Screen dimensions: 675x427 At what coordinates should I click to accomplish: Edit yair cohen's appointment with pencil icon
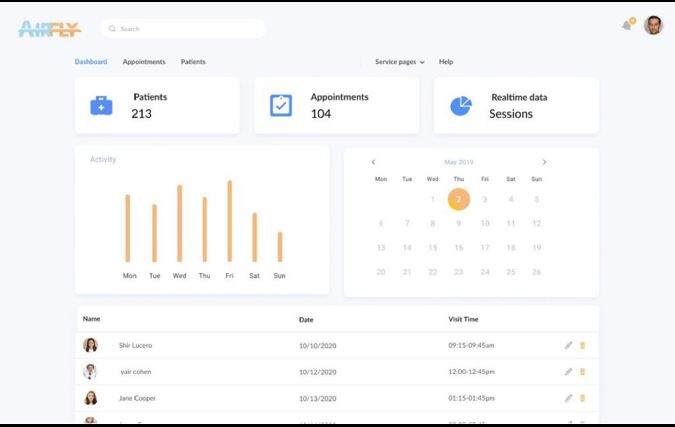pos(568,371)
